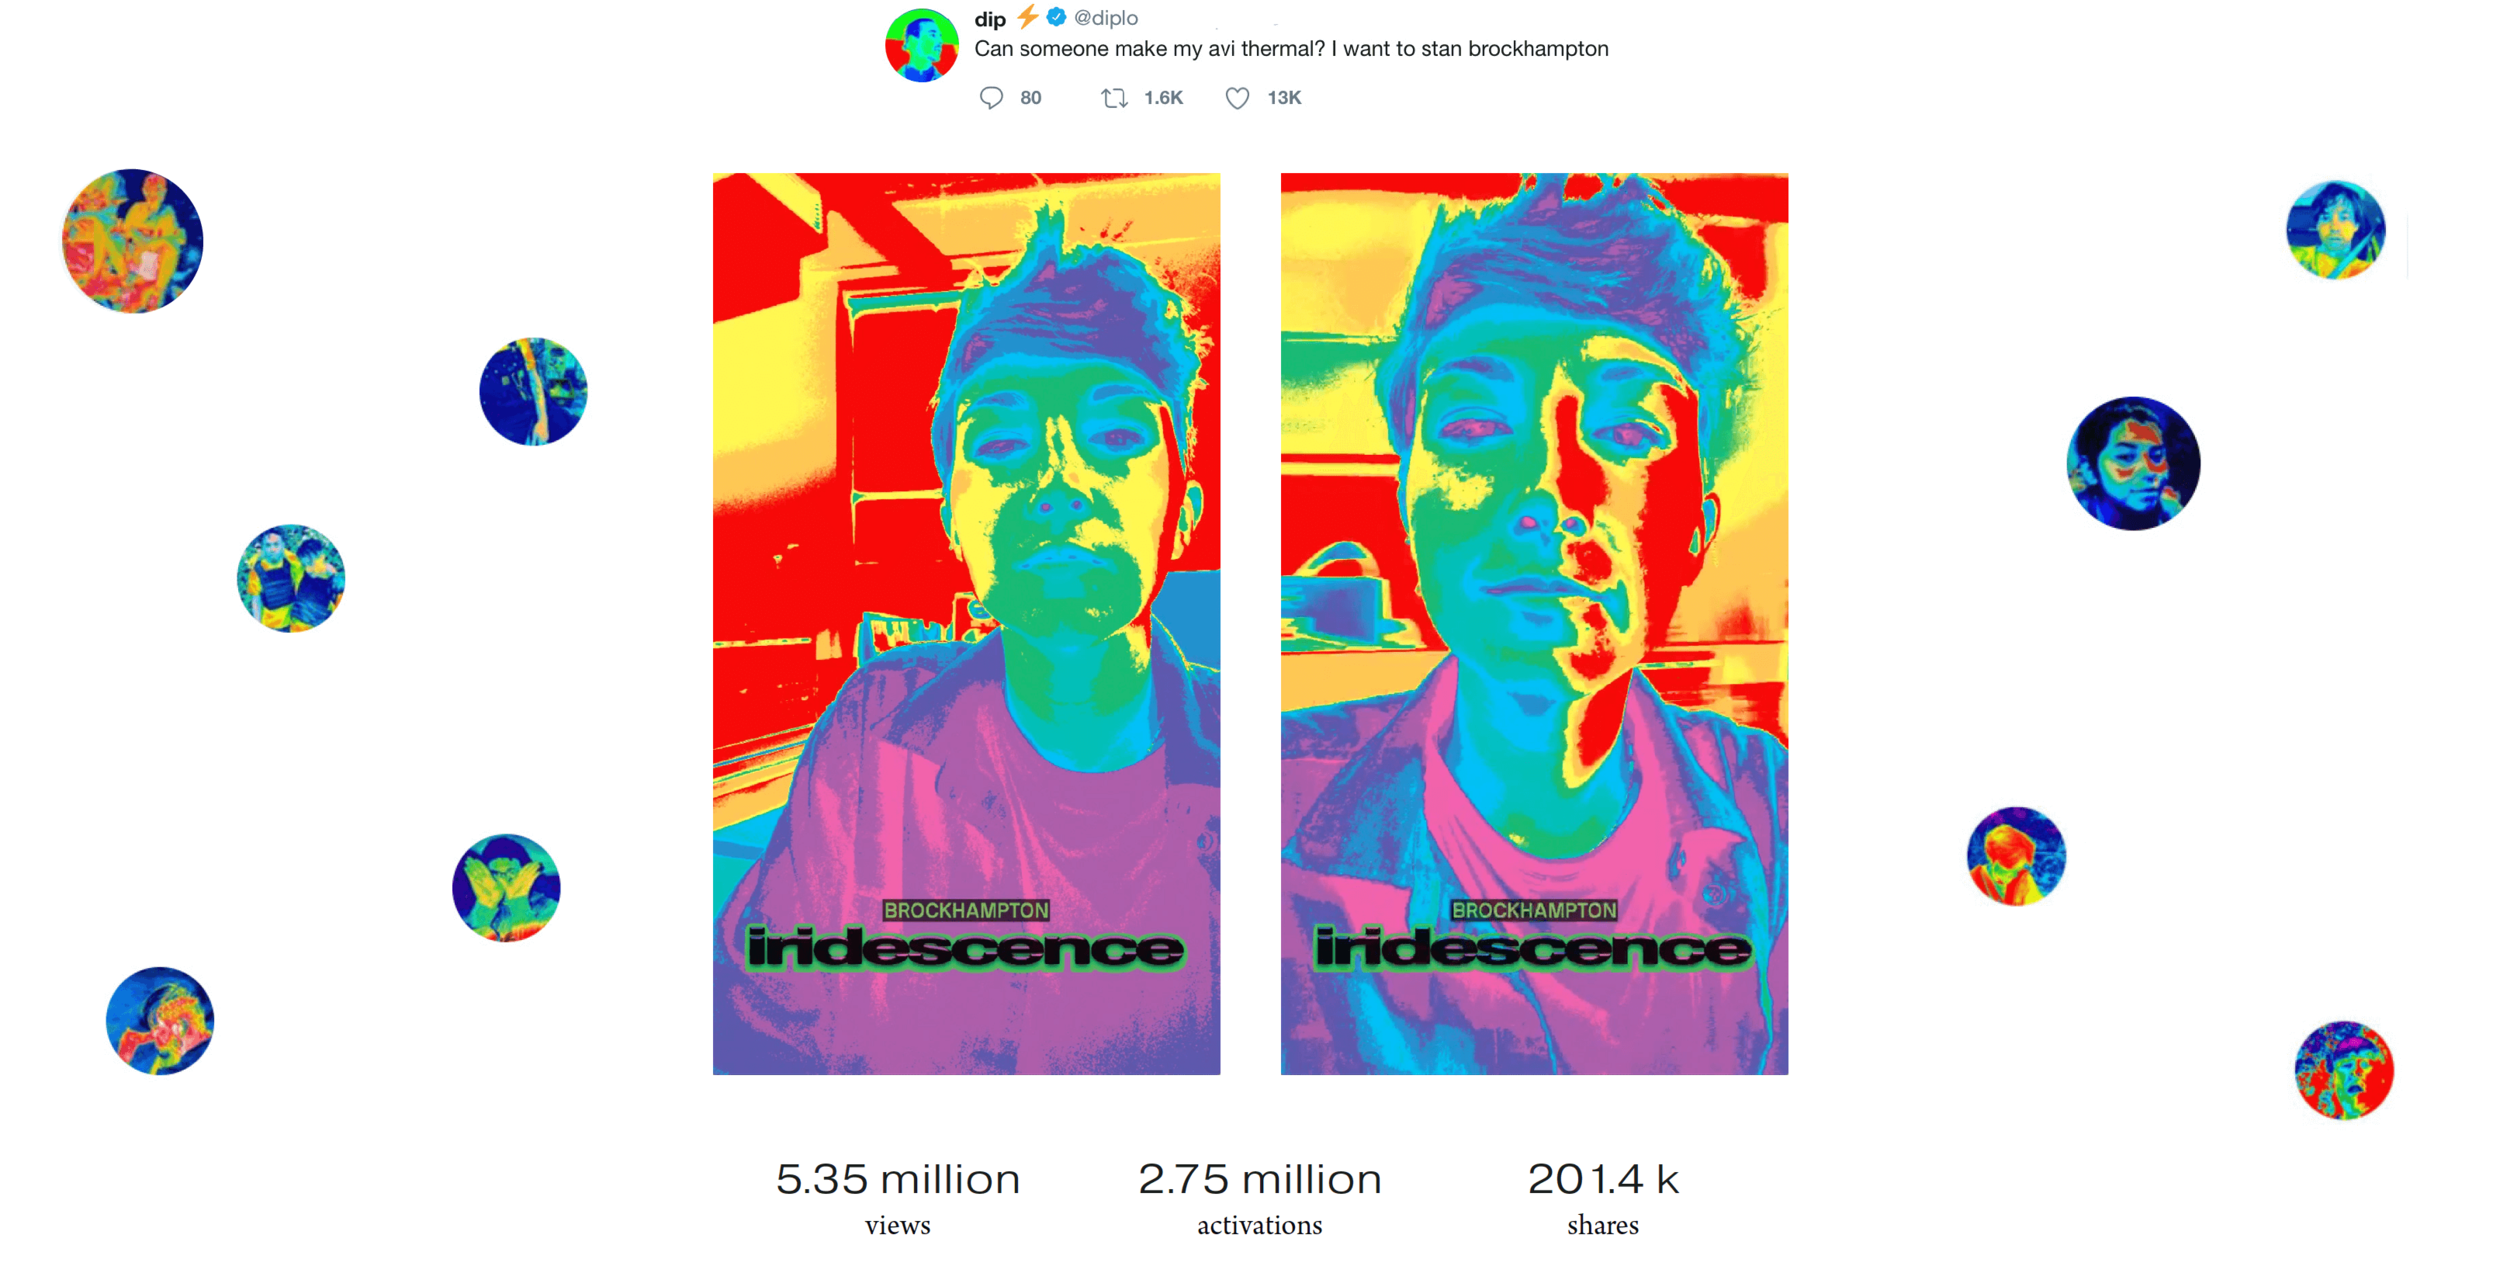Image resolution: width=2500 pixels, height=1273 pixels.
Task: Click the retweet arrows icon
Action: (x=1114, y=98)
